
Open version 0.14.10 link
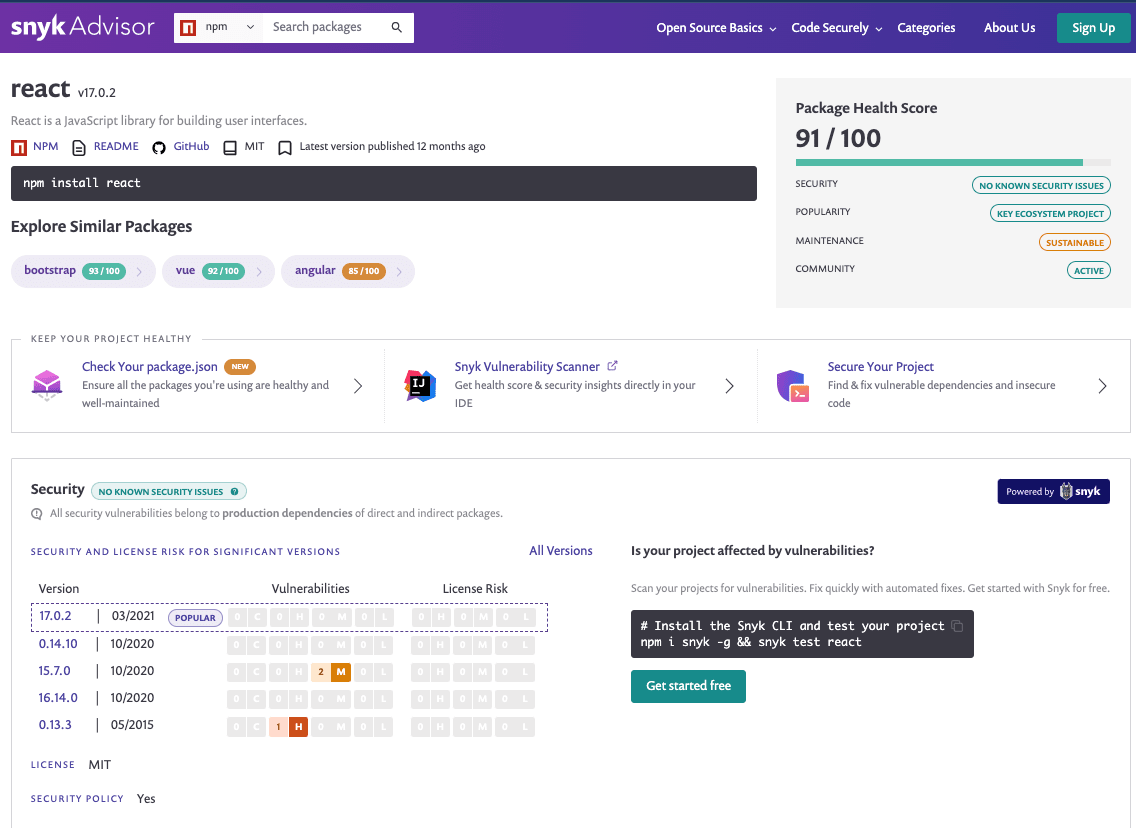click(58, 643)
